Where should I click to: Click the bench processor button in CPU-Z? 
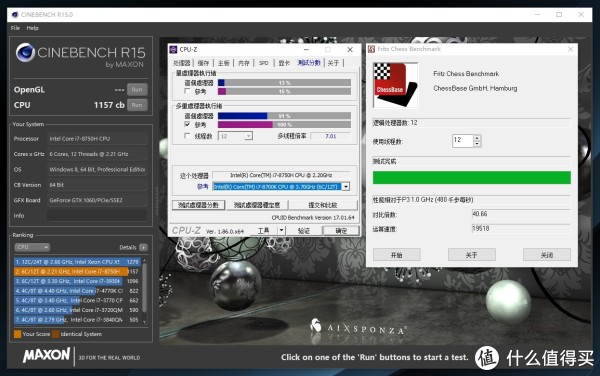point(198,205)
